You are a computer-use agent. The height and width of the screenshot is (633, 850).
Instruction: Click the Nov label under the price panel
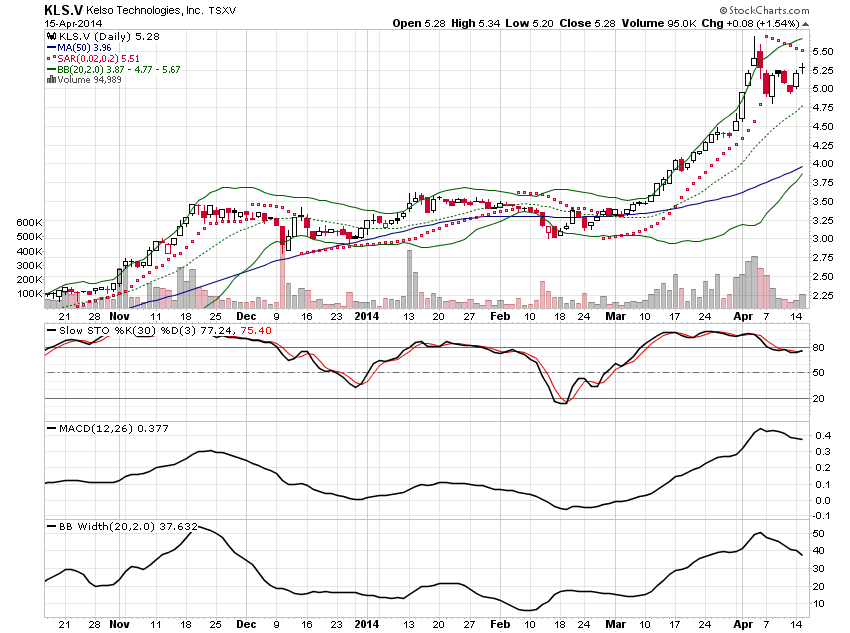(x=119, y=316)
